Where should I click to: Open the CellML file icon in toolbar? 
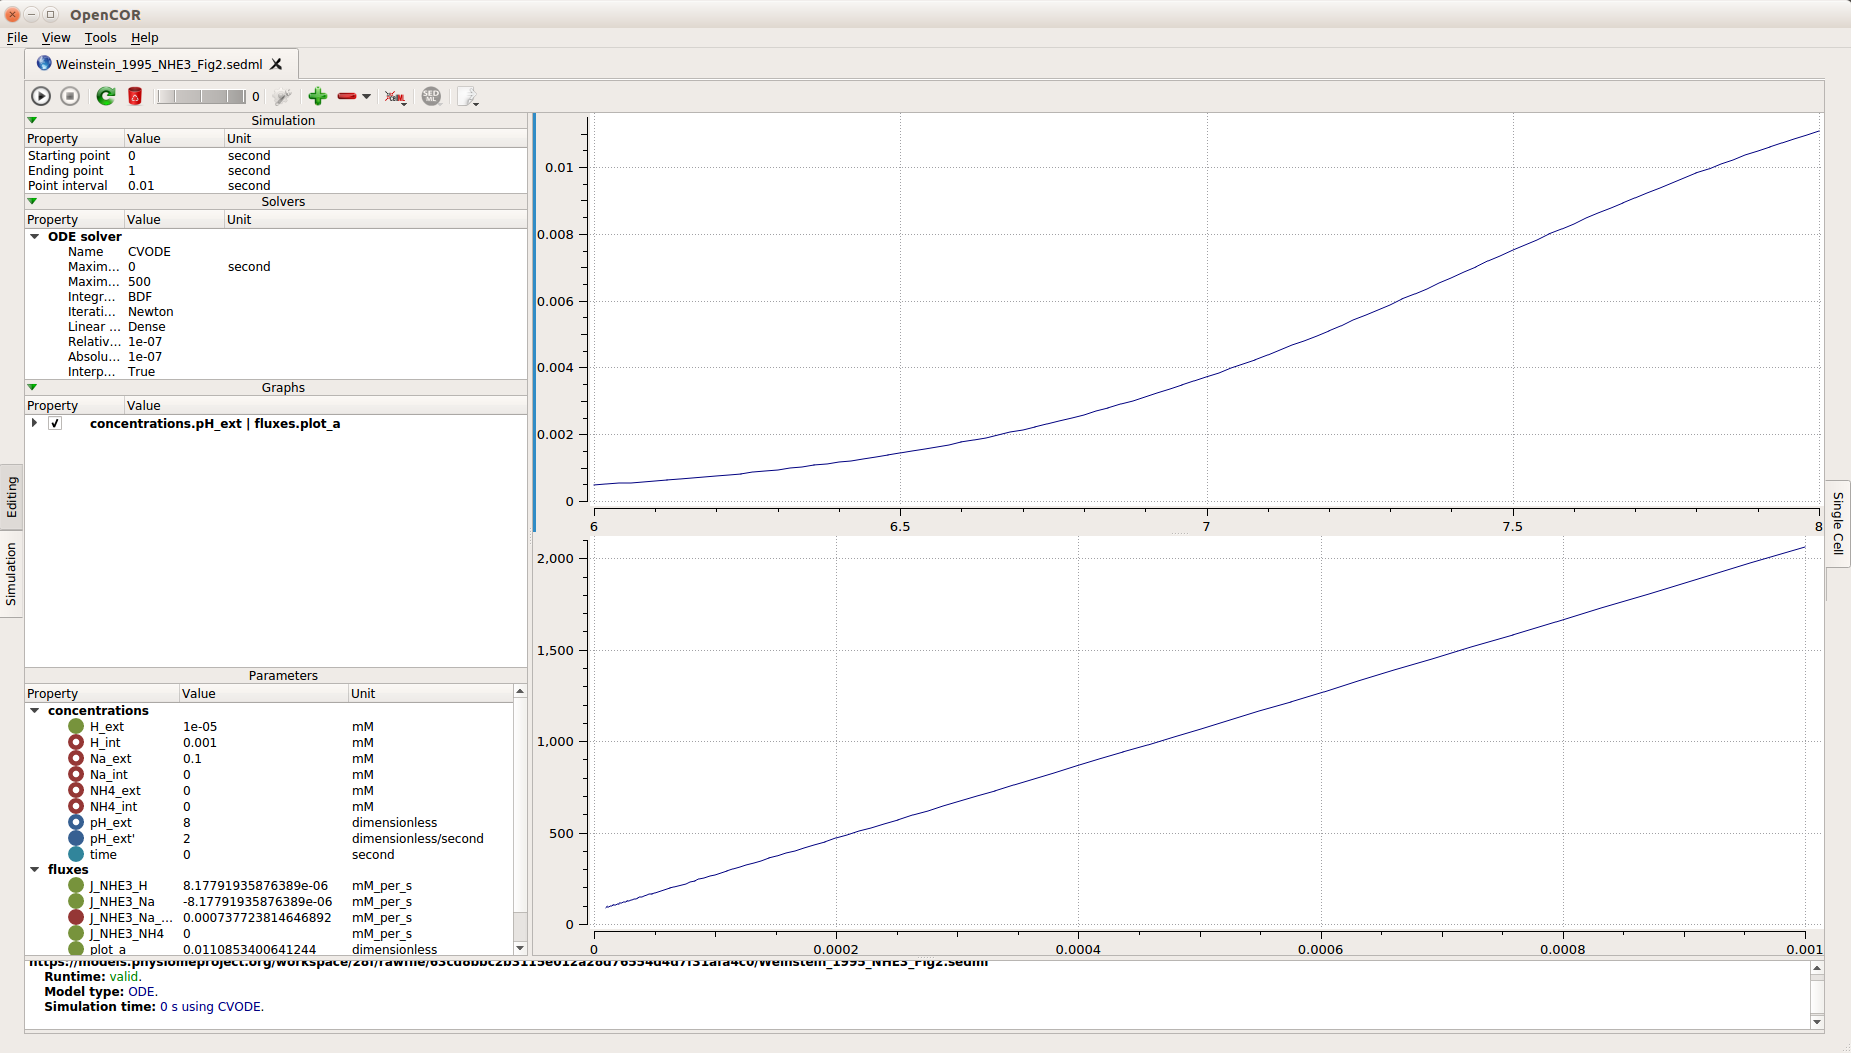click(x=395, y=96)
